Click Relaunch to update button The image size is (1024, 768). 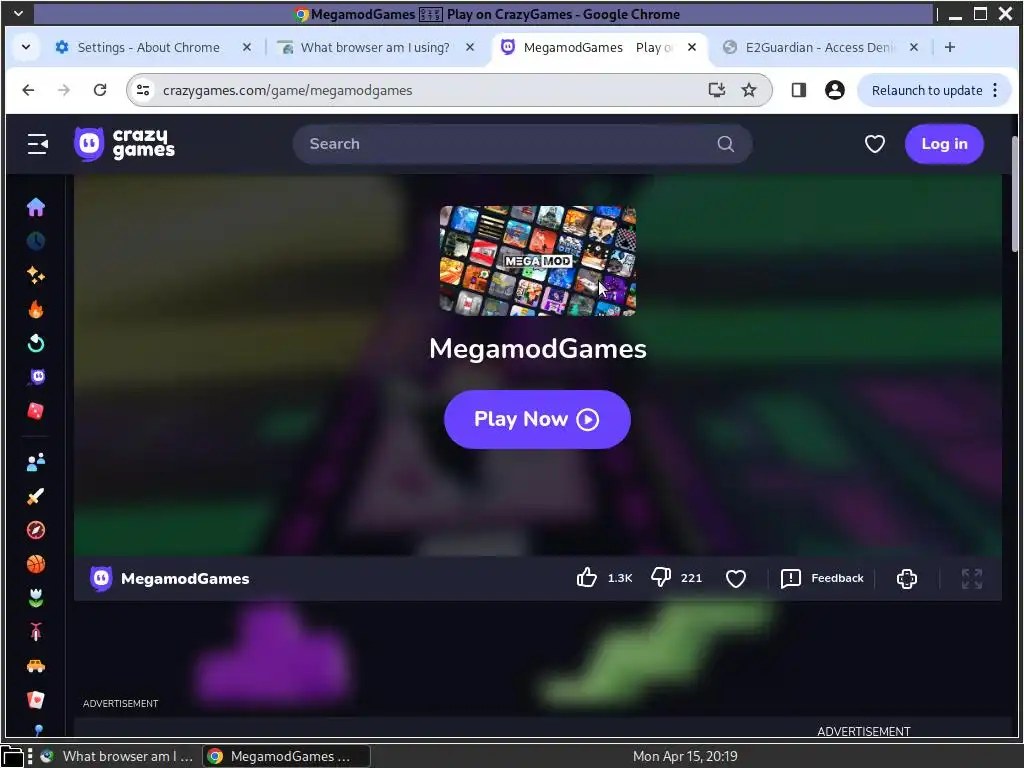[x=927, y=90]
